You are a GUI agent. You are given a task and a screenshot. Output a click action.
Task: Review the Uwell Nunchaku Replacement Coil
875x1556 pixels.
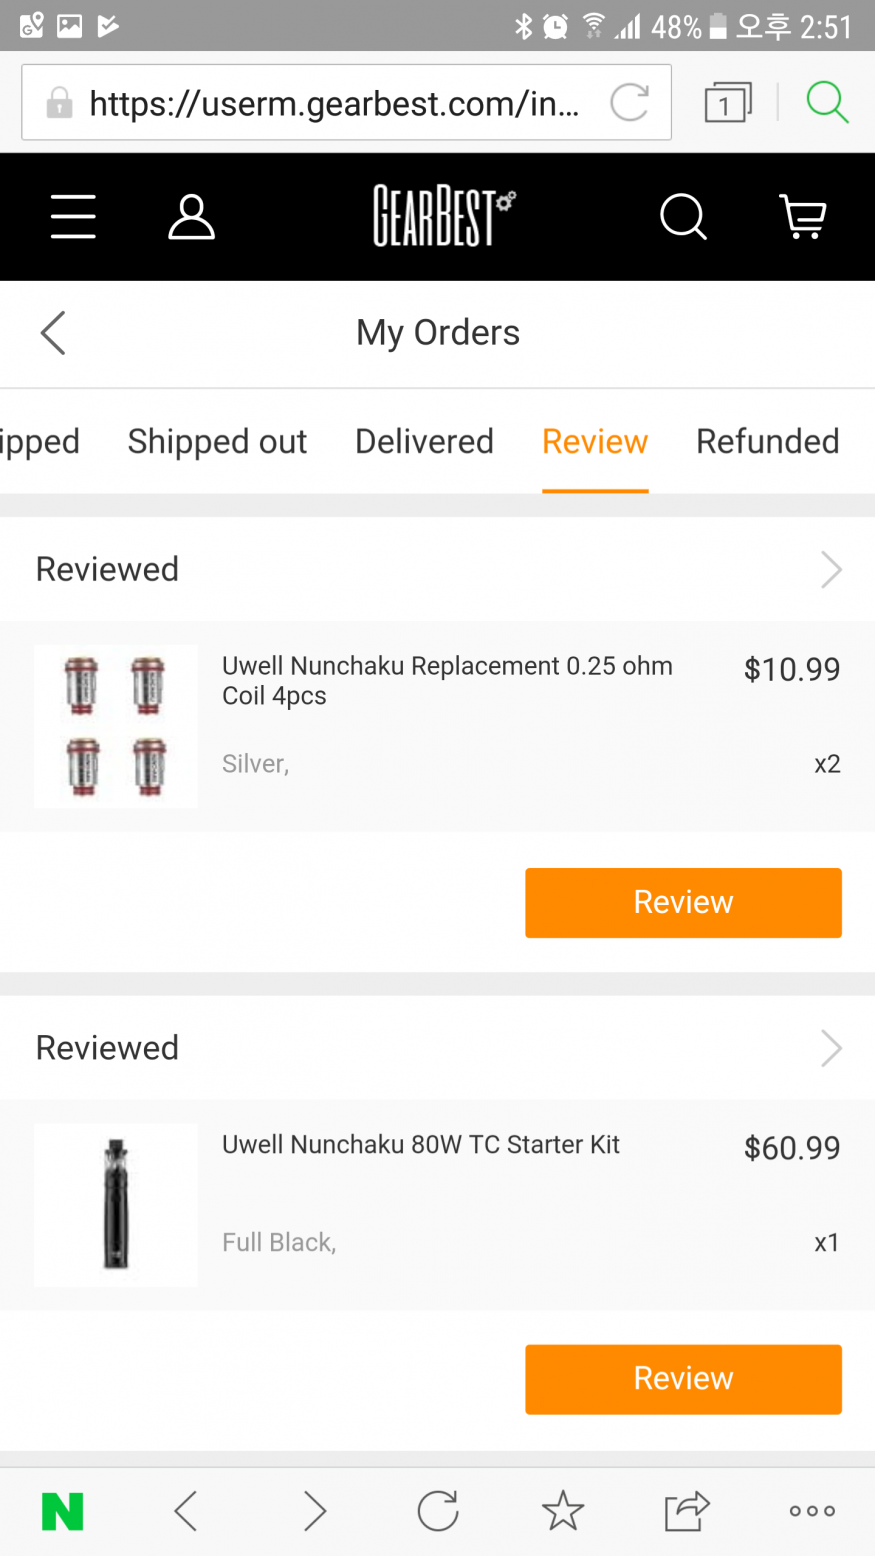click(x=683, y=903)
